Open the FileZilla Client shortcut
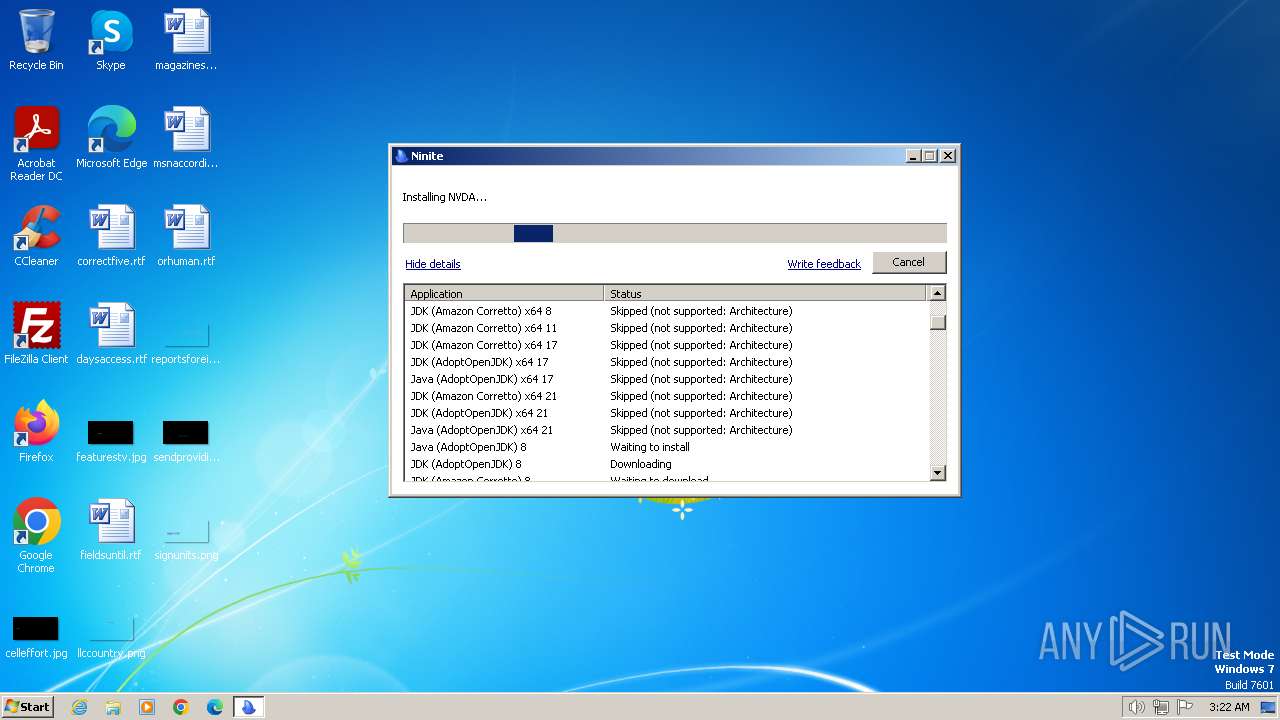Viewport: 1280px width, 720px height. [36, 334]
